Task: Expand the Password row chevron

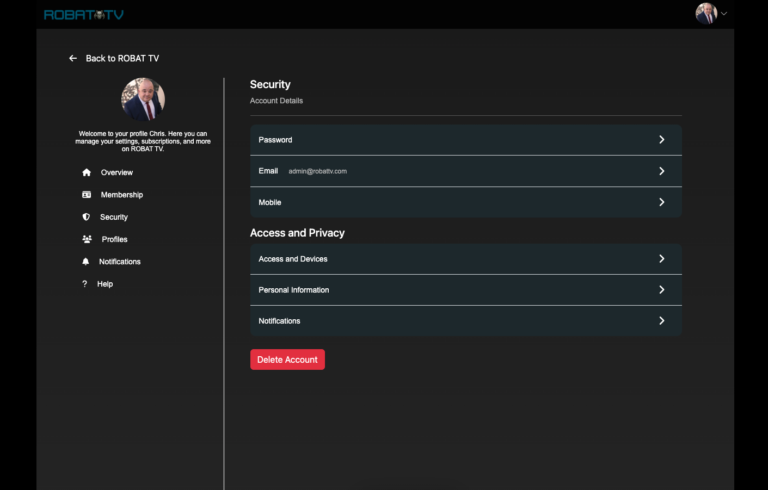Action: pyautogui.click(x=662, y=140)
